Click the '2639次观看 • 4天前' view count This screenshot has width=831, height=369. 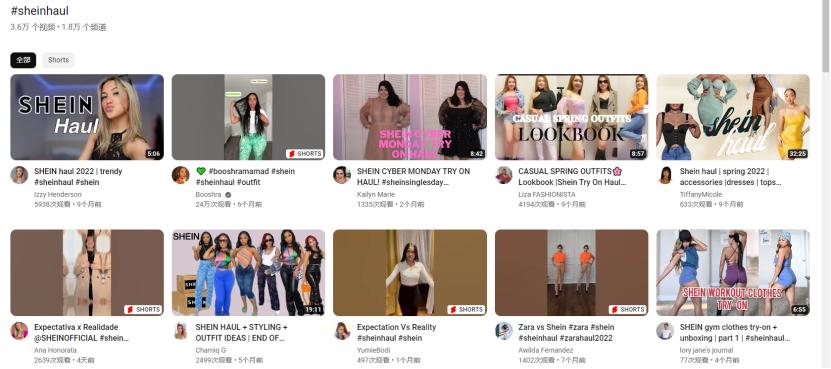64,360
